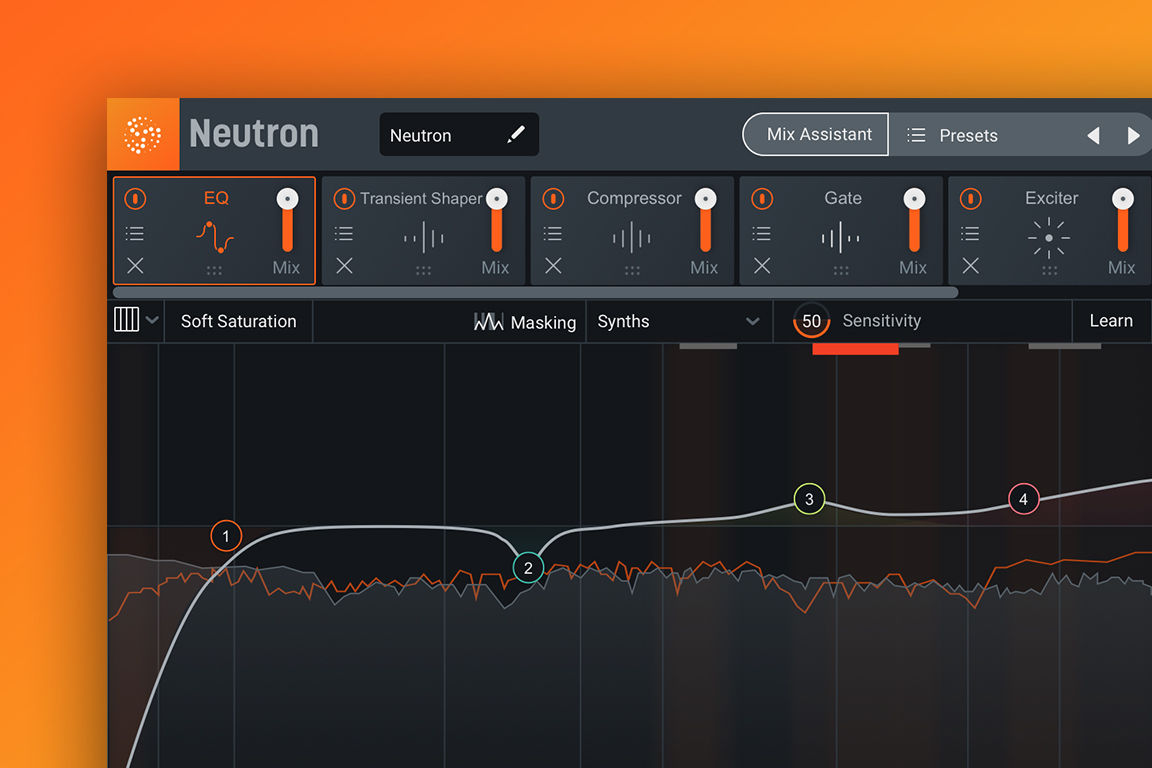Select EQ band node 2
The image size is (1152, 768).
tap(528, 567)
